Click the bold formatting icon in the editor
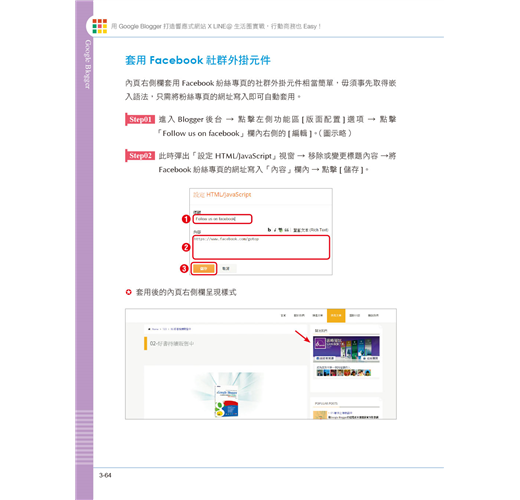This screenshot has width=520, height=500. tap(269, 230)
